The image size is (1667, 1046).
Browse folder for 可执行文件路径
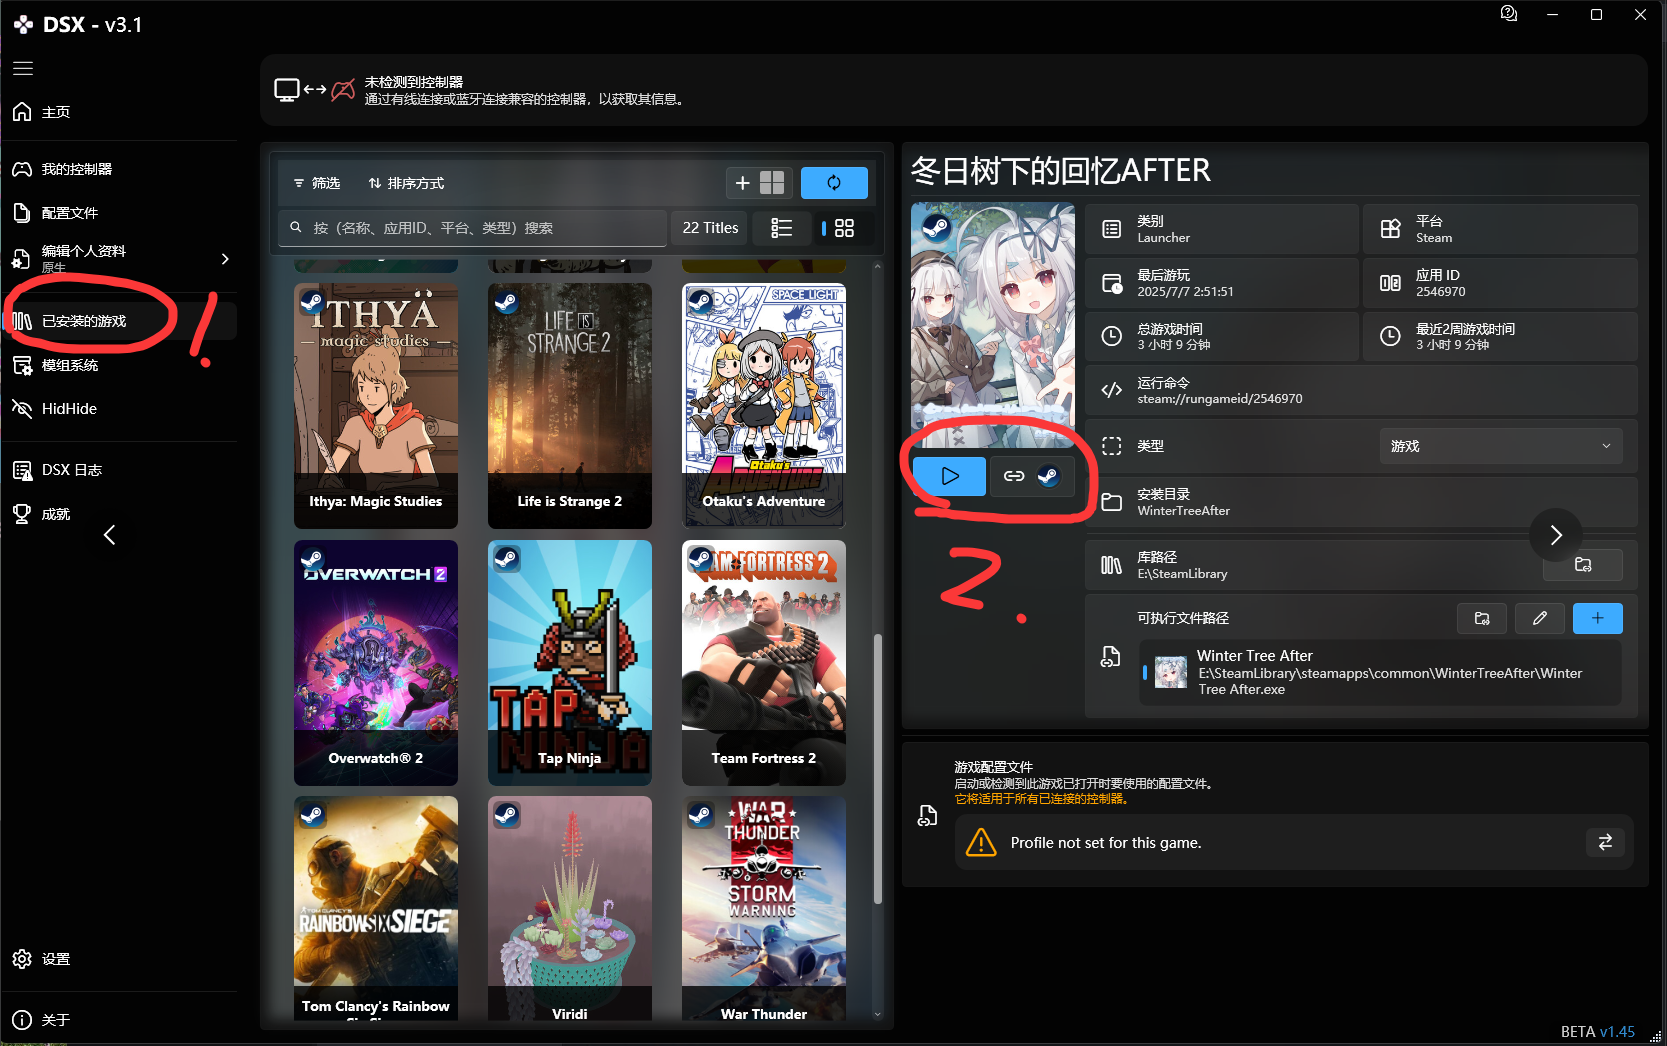click(1482, 618)
